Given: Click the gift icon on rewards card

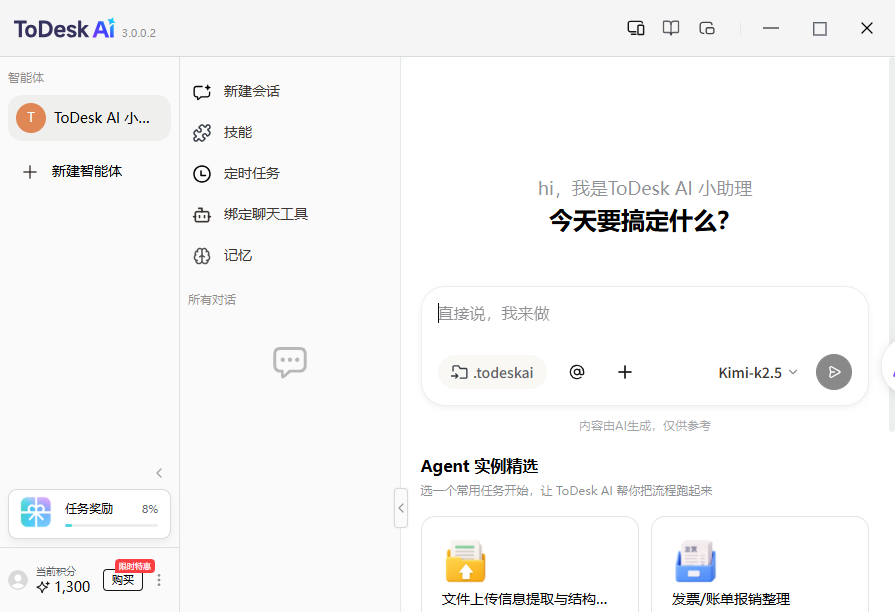Looking at the screenshot, I should pos(36,512).
